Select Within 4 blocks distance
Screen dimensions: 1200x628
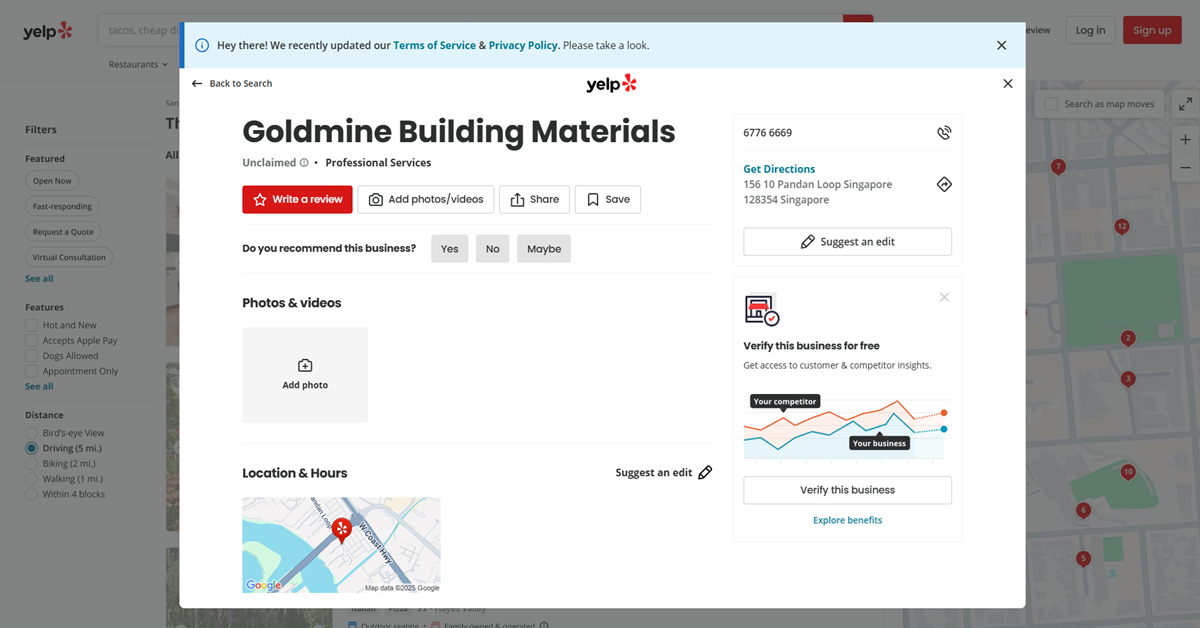pyautogui.click(x=31, y=494)
